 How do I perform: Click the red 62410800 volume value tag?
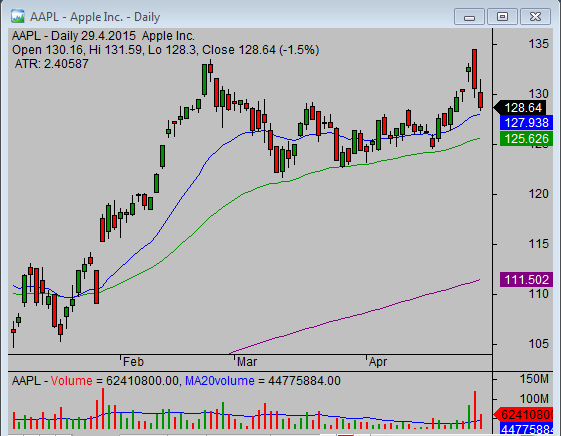click(523, 415)
